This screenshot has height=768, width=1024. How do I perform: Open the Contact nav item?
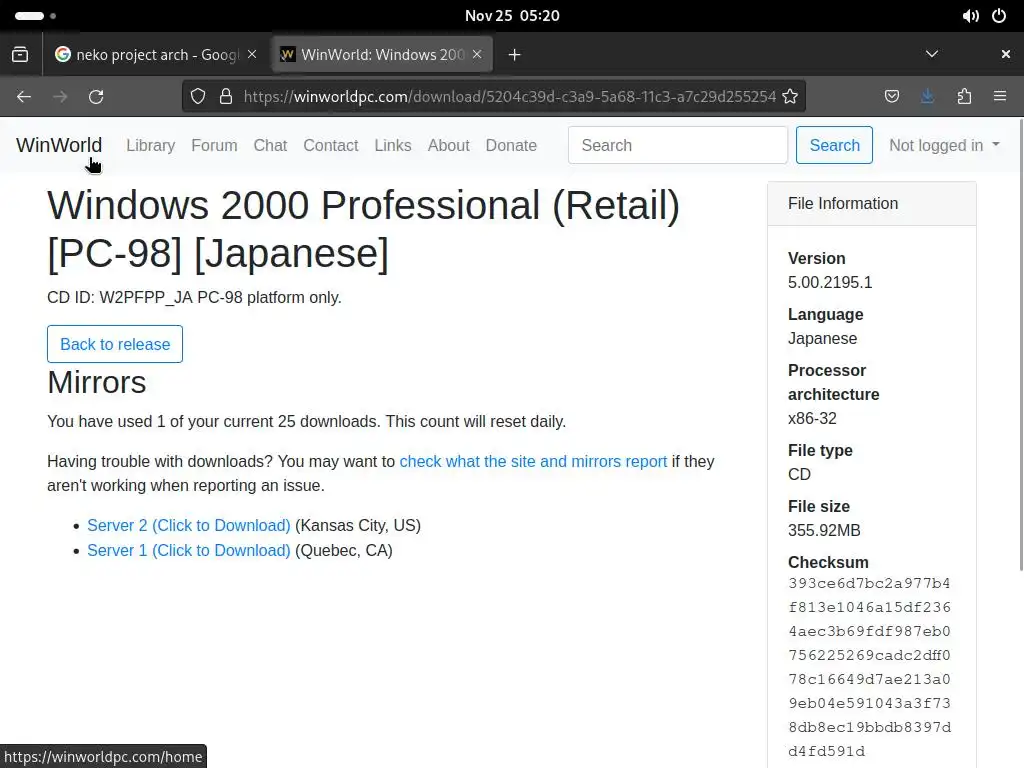click(330, 145)
